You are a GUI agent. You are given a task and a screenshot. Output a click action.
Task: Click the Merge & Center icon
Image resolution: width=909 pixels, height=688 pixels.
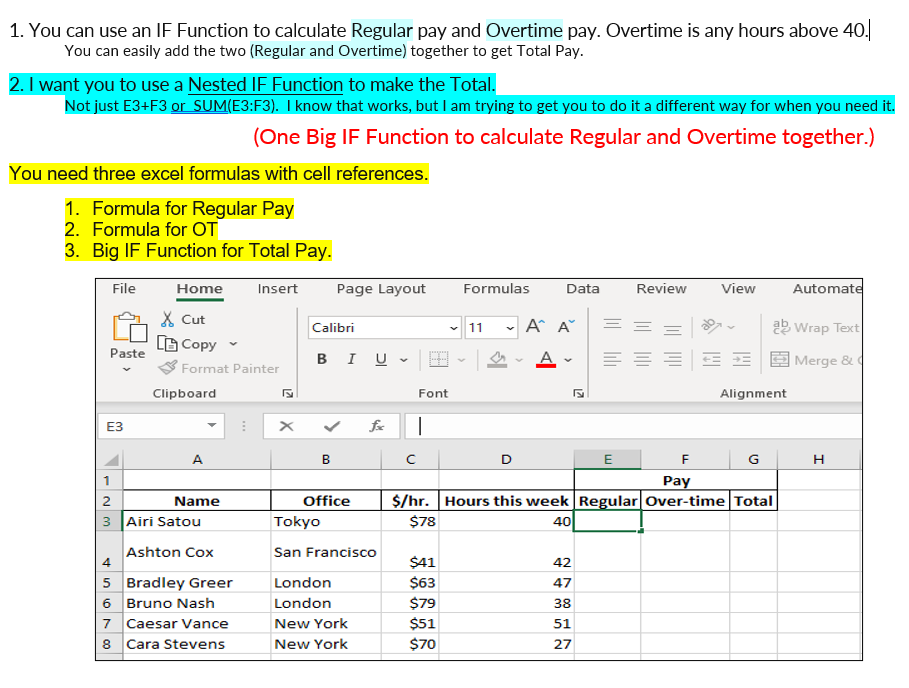pos(780,359)
